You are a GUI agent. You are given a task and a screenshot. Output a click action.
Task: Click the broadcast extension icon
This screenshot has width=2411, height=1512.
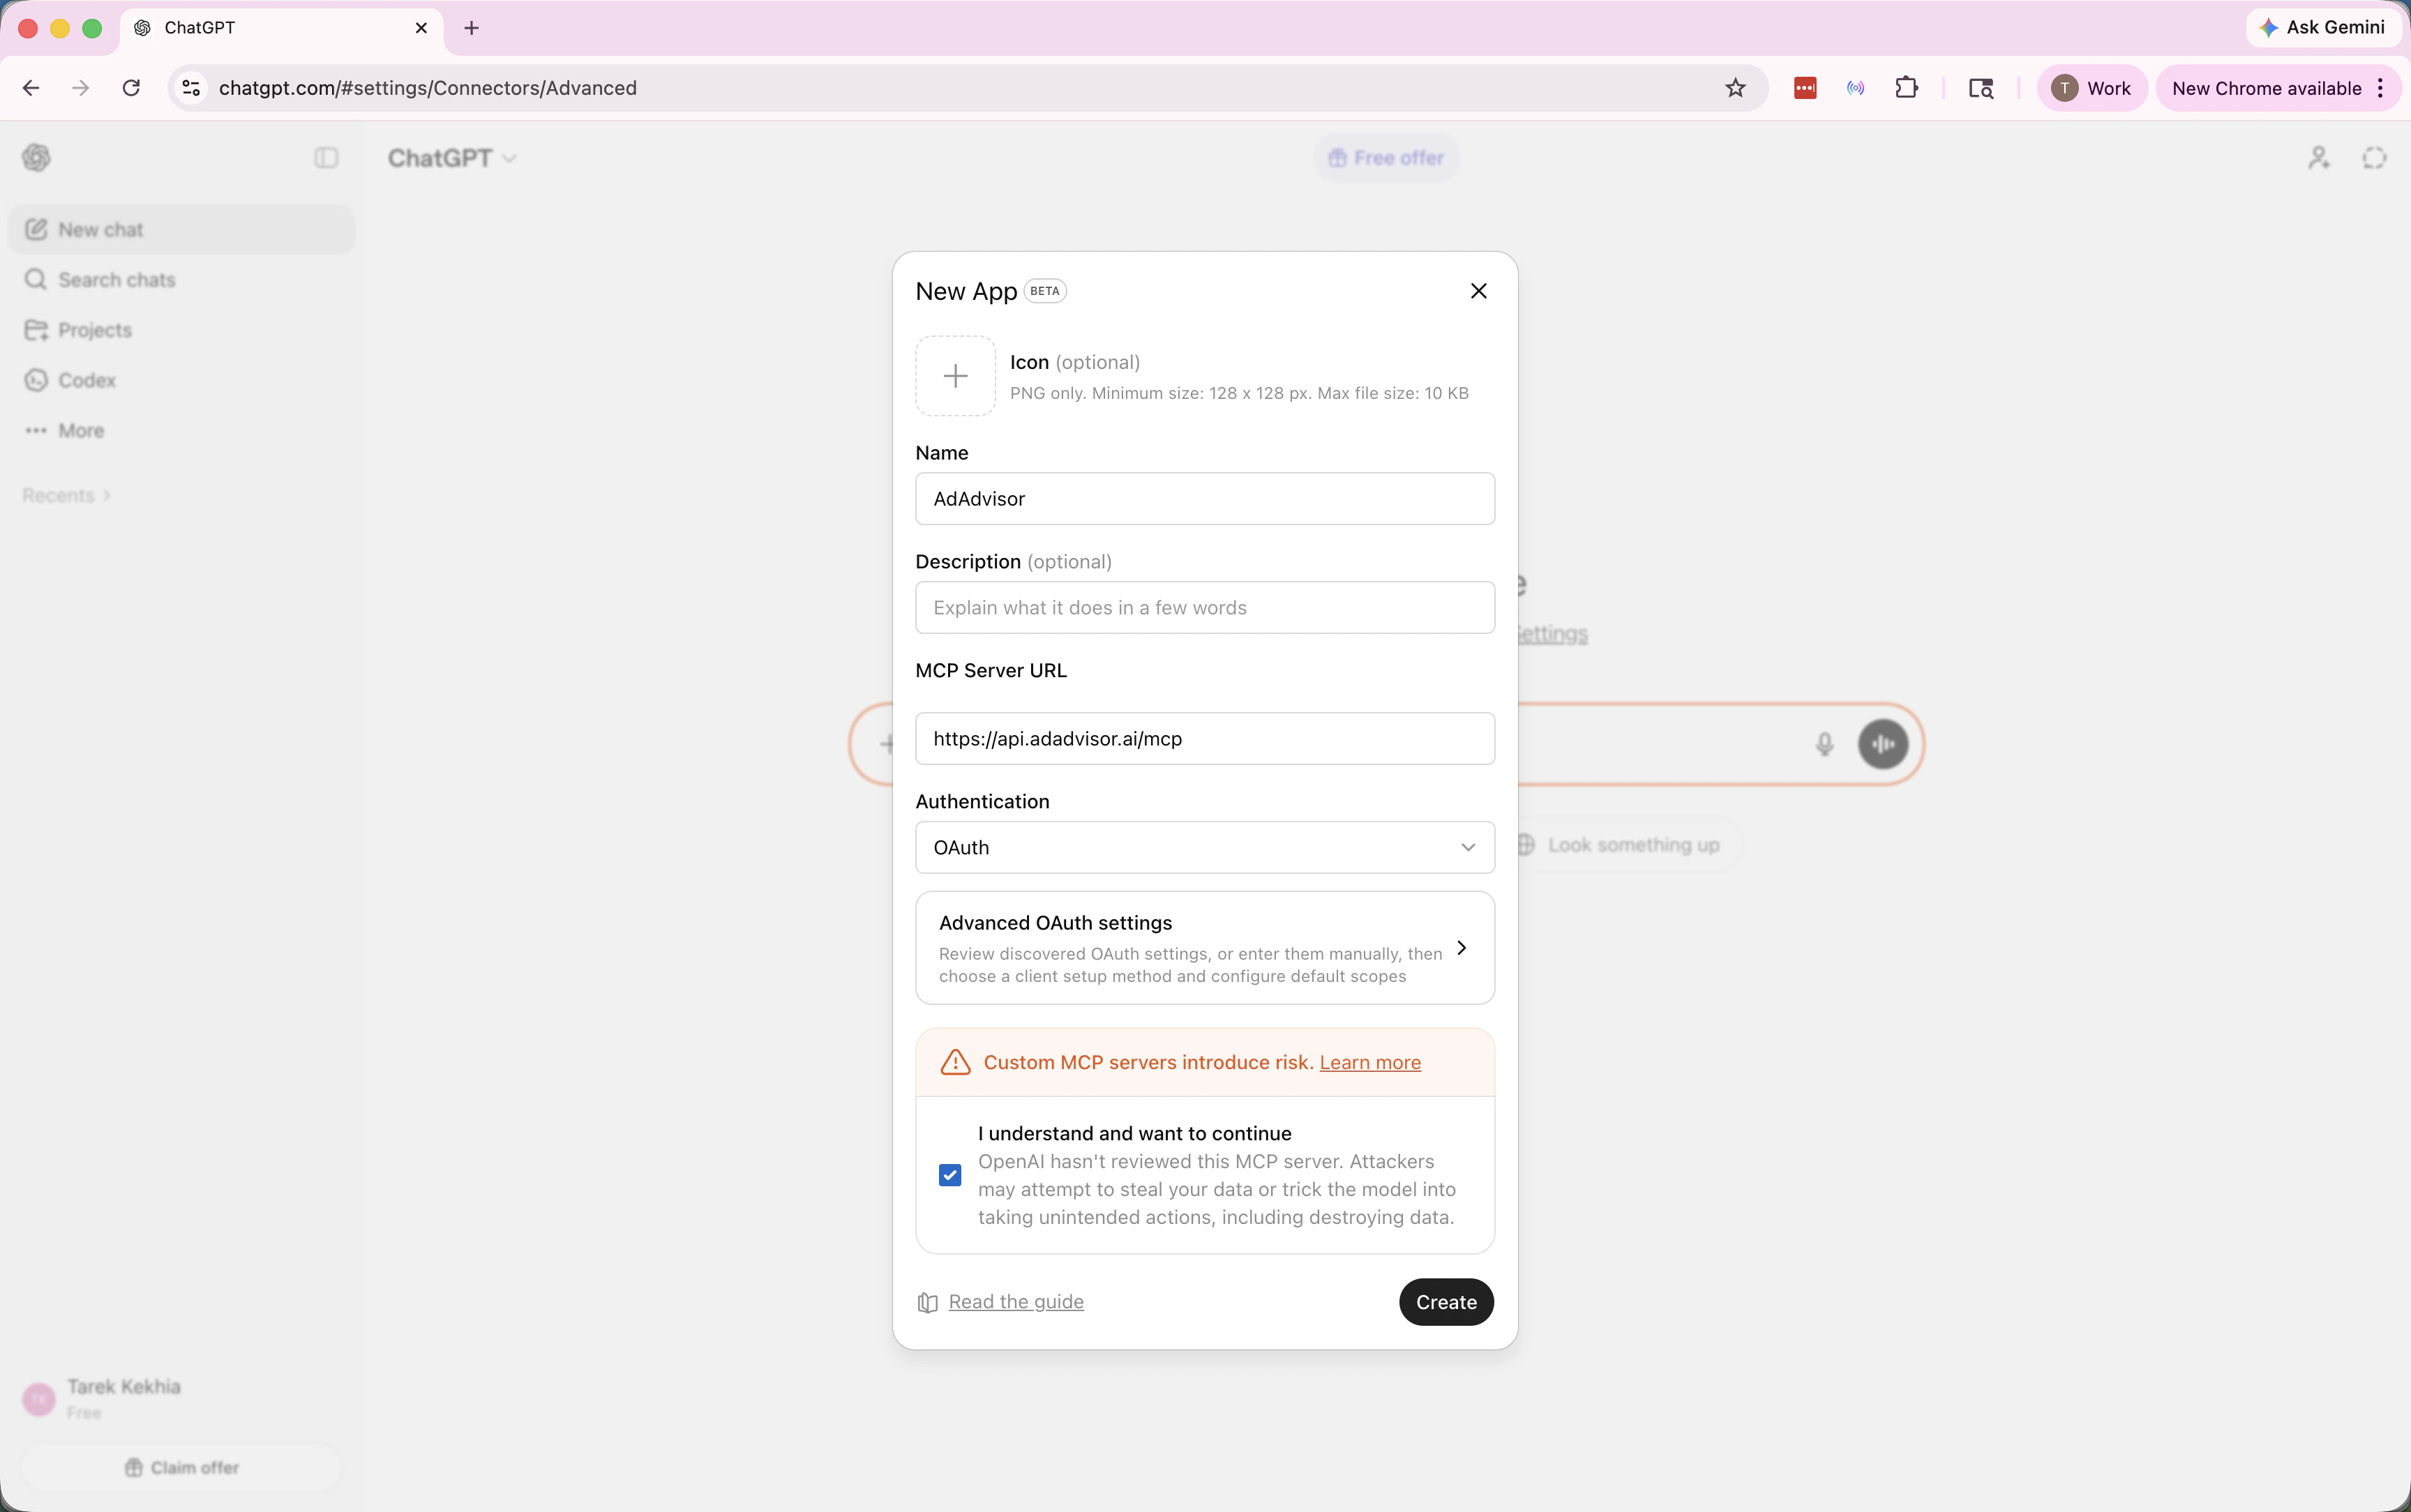tap(1856, 88)
